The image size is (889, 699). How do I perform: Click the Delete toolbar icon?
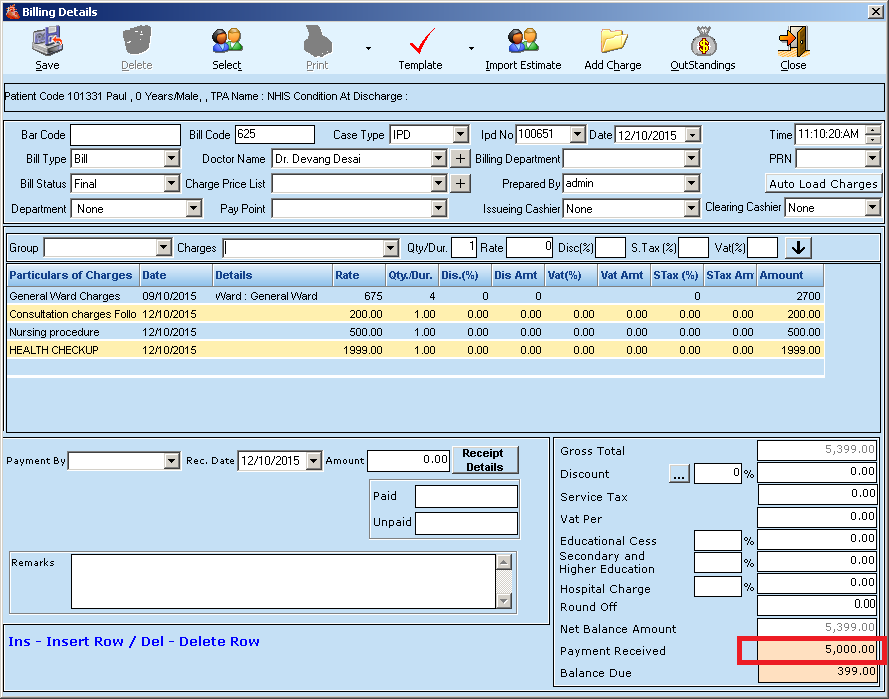point(136,47)
